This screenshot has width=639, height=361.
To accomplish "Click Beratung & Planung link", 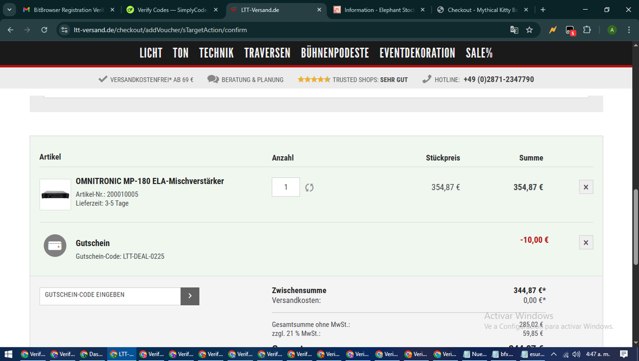I will pos(245,79).
